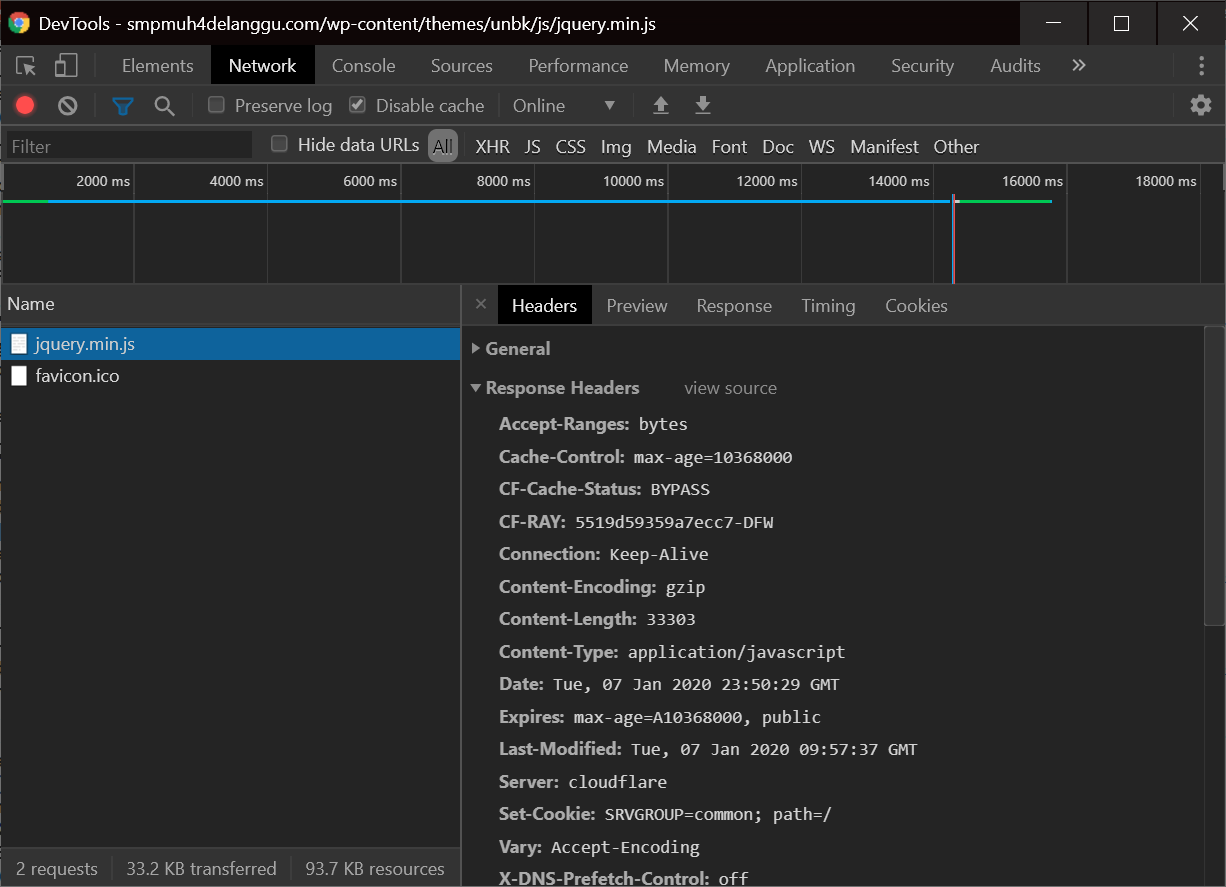This screenshot has height=887, width=1226.
Task: Click the 8000 ms timeline marker
Action: 504,181
